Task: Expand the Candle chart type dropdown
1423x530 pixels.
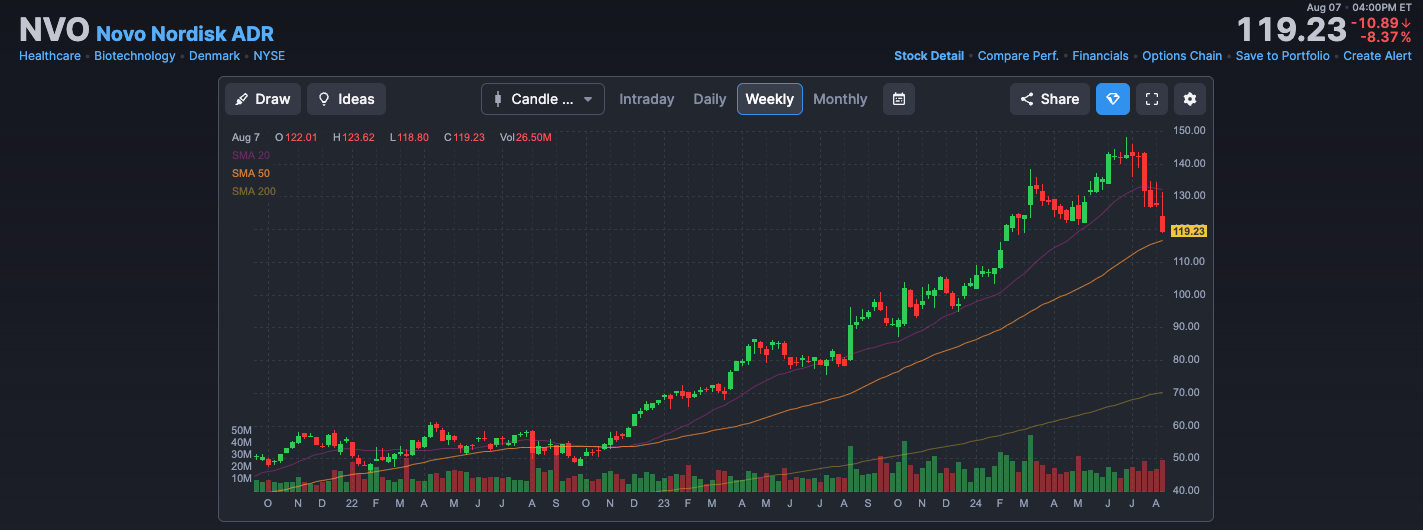Action: (543, 99)
